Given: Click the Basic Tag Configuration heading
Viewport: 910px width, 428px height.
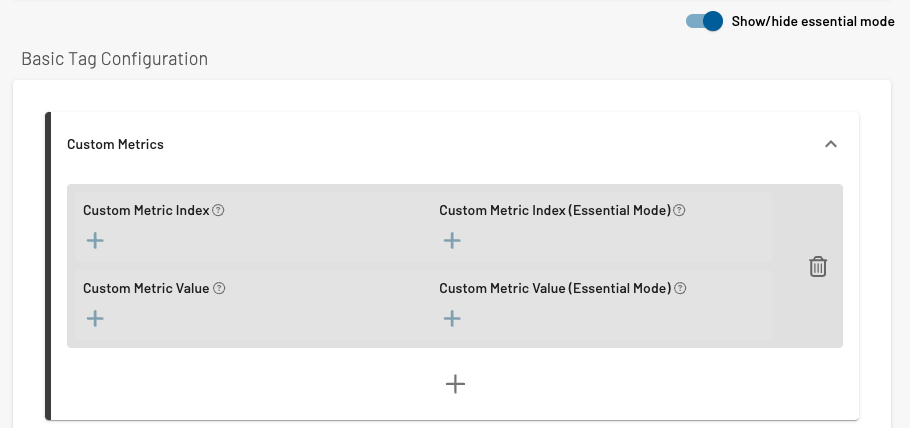Looking at the screenshot, I should (x=114, y=59).
